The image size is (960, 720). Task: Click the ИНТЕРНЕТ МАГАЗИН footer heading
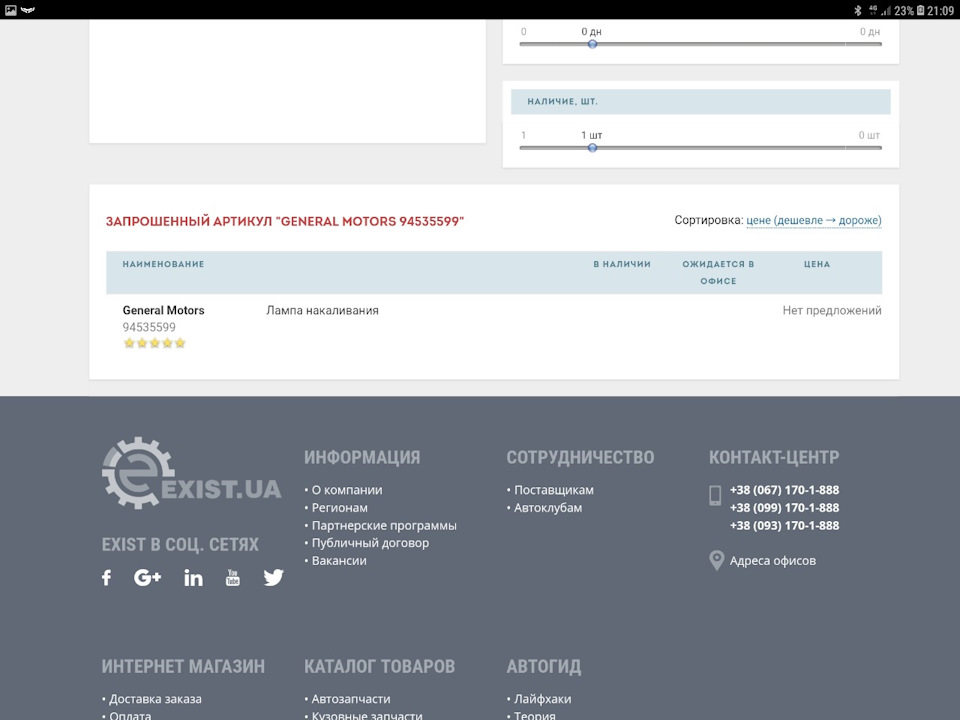(183, 666)
